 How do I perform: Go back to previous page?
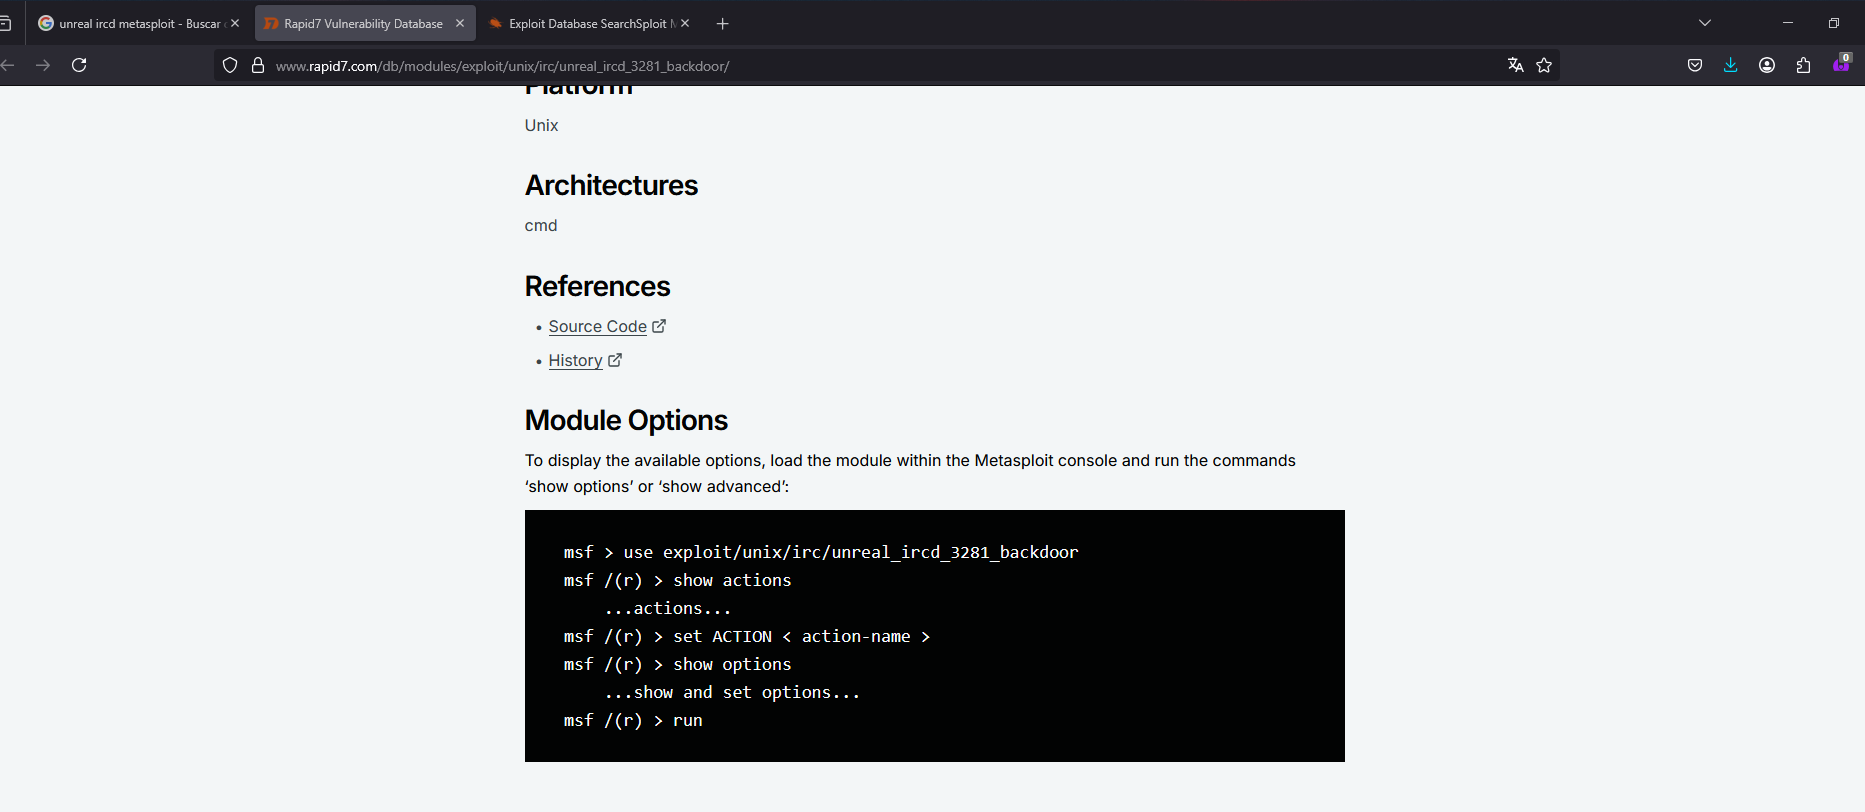[x=8, y=65]
